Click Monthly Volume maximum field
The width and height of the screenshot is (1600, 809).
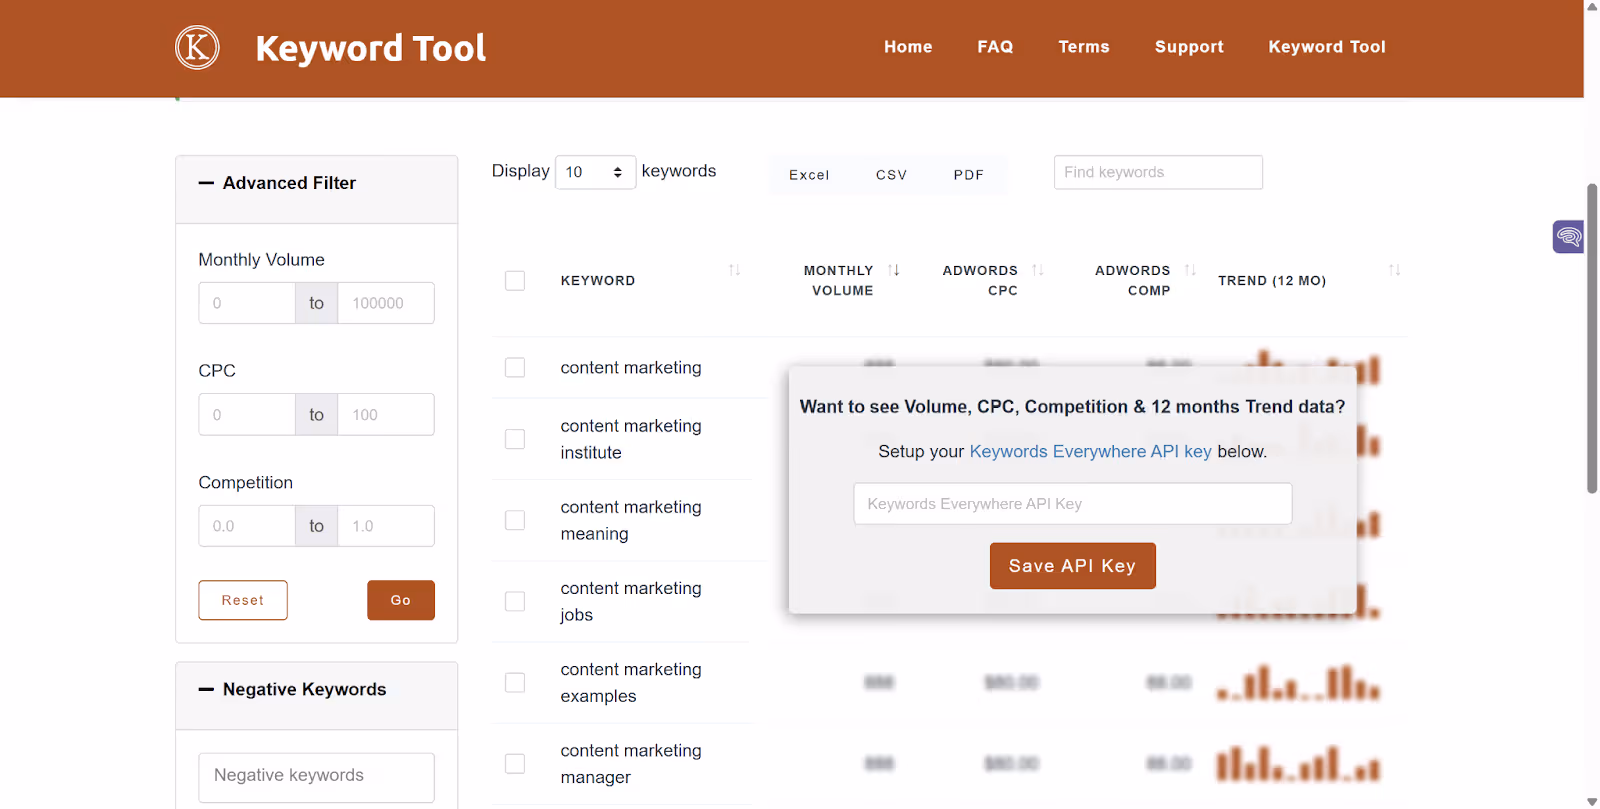386,303
